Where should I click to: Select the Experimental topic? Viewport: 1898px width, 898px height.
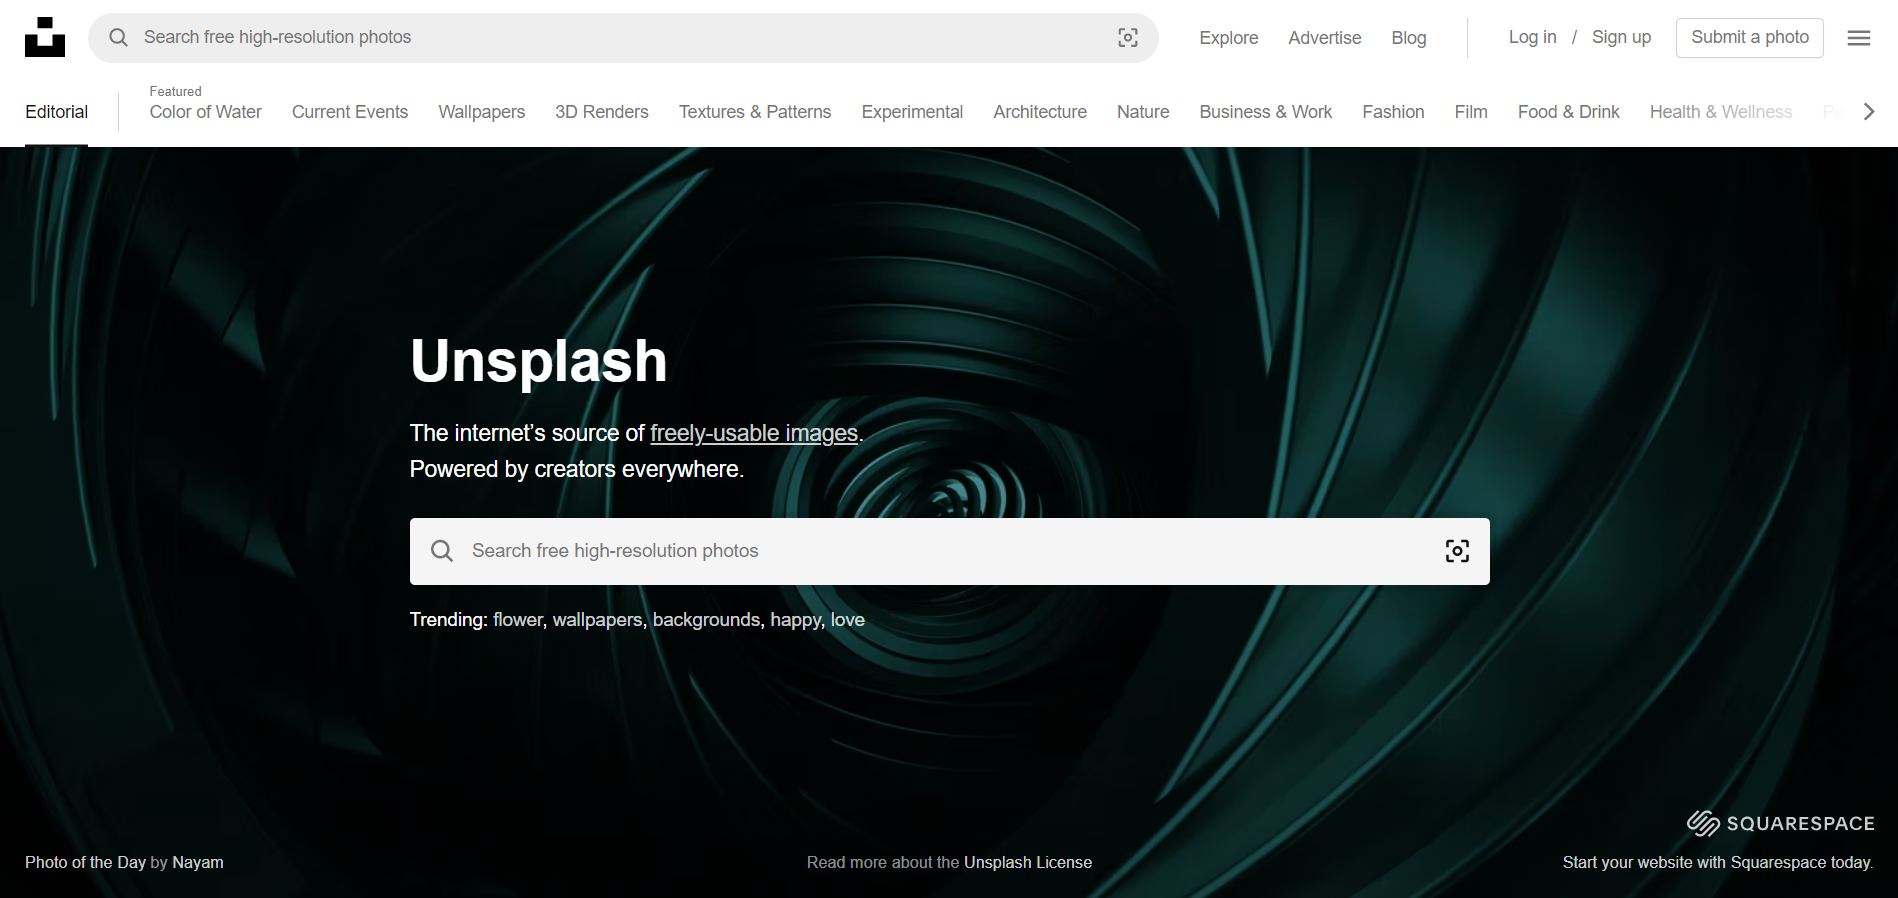tap(912, 112)
